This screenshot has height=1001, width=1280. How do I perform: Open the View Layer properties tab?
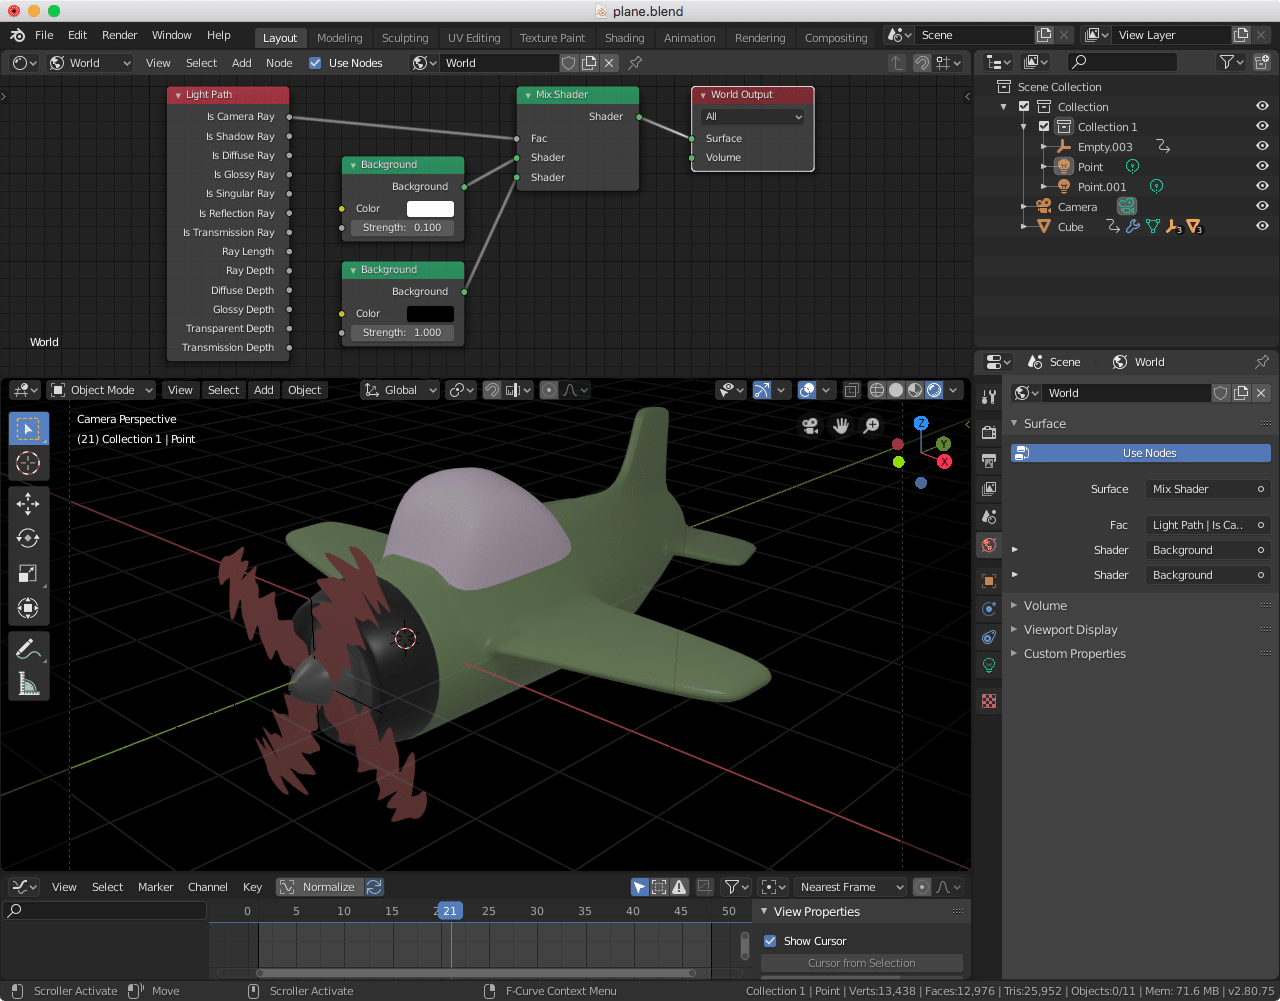pyautogui.click(x=989, y=489)
